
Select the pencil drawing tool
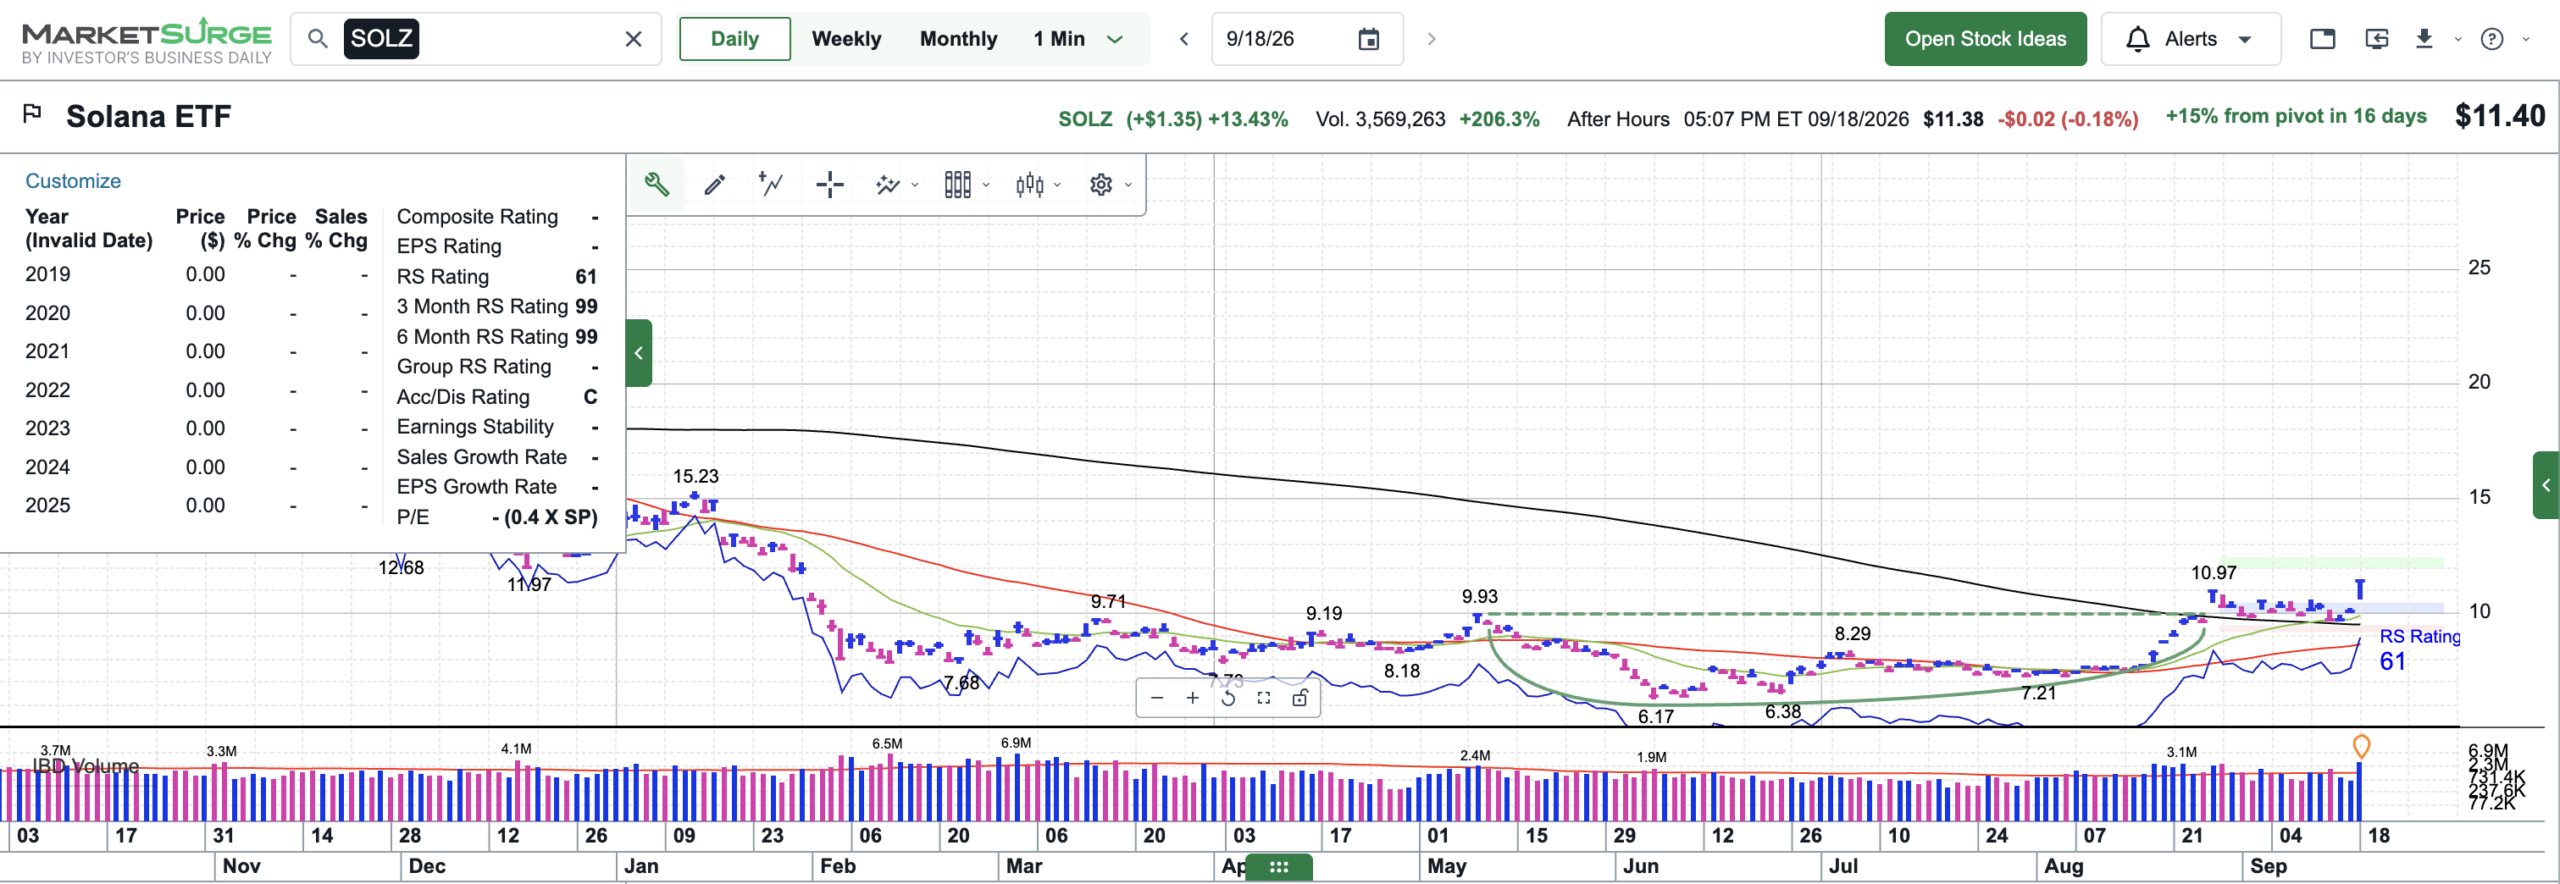tap(714, 185)
